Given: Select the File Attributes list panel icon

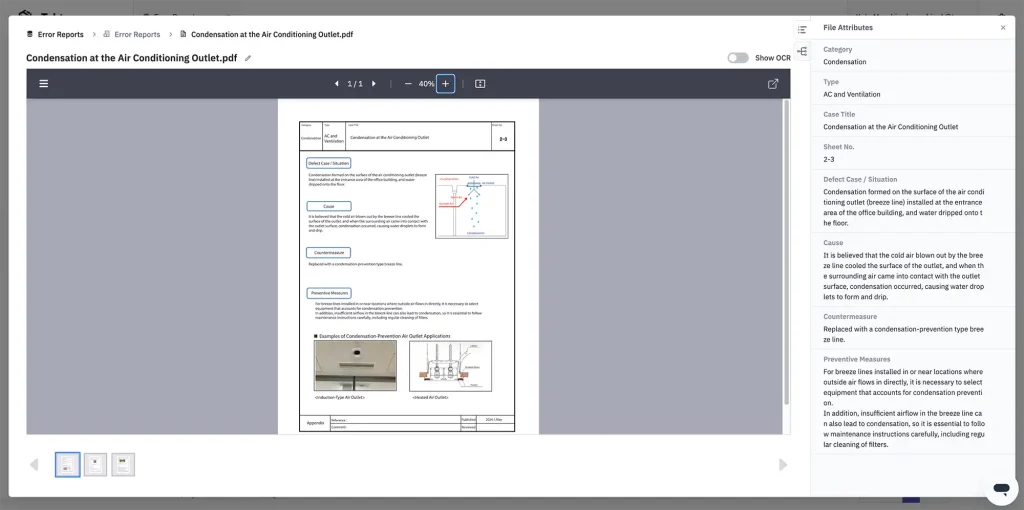Looking at the screenshot, I should 802,30.
